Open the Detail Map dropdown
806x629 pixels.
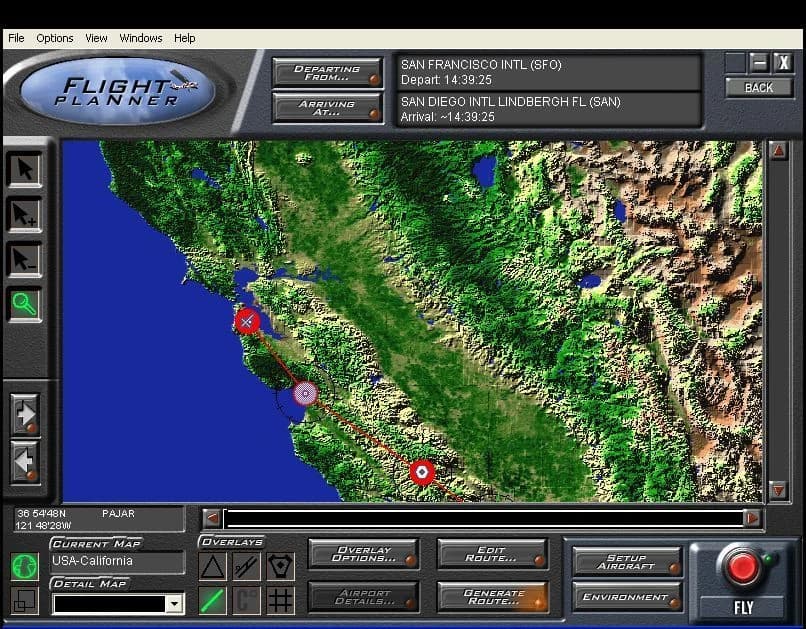175,604
